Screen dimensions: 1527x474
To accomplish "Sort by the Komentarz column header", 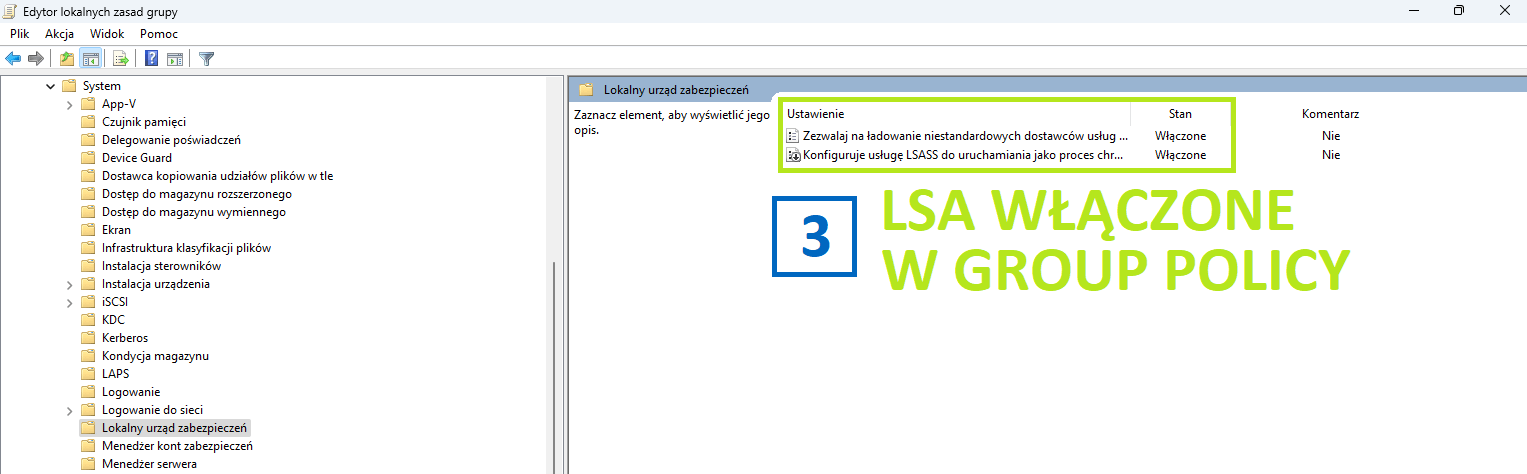I will pos(1330,114).
